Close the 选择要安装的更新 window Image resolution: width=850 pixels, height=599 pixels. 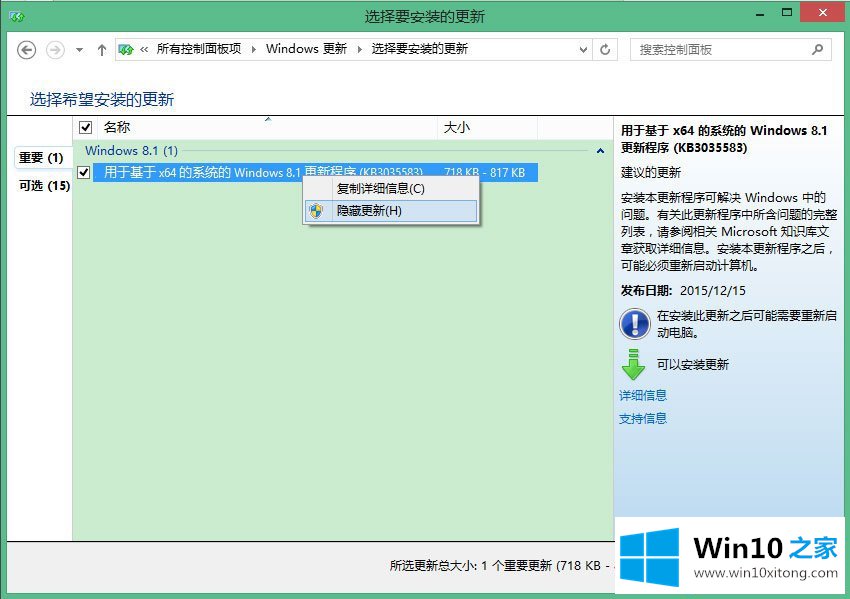(x=822, y=13)
